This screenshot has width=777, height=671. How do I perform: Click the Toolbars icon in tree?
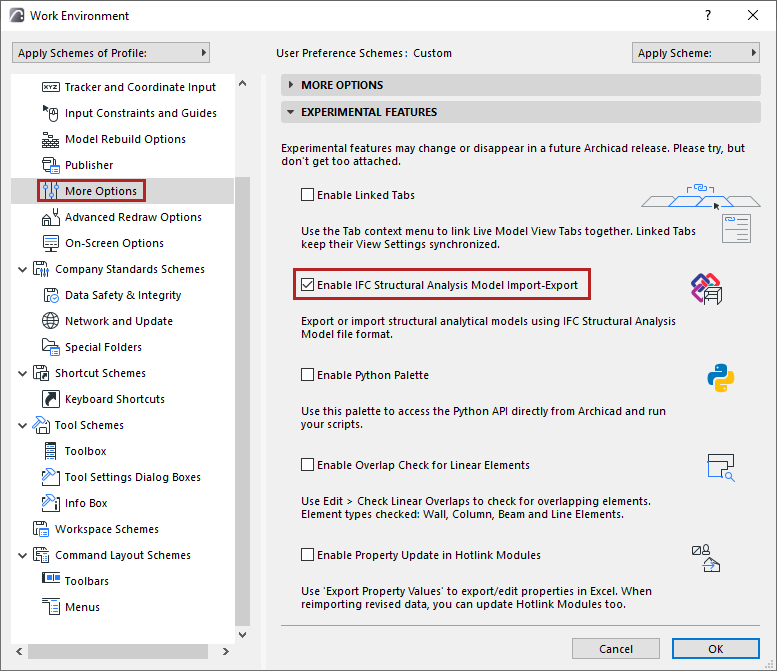pos(51,578)
